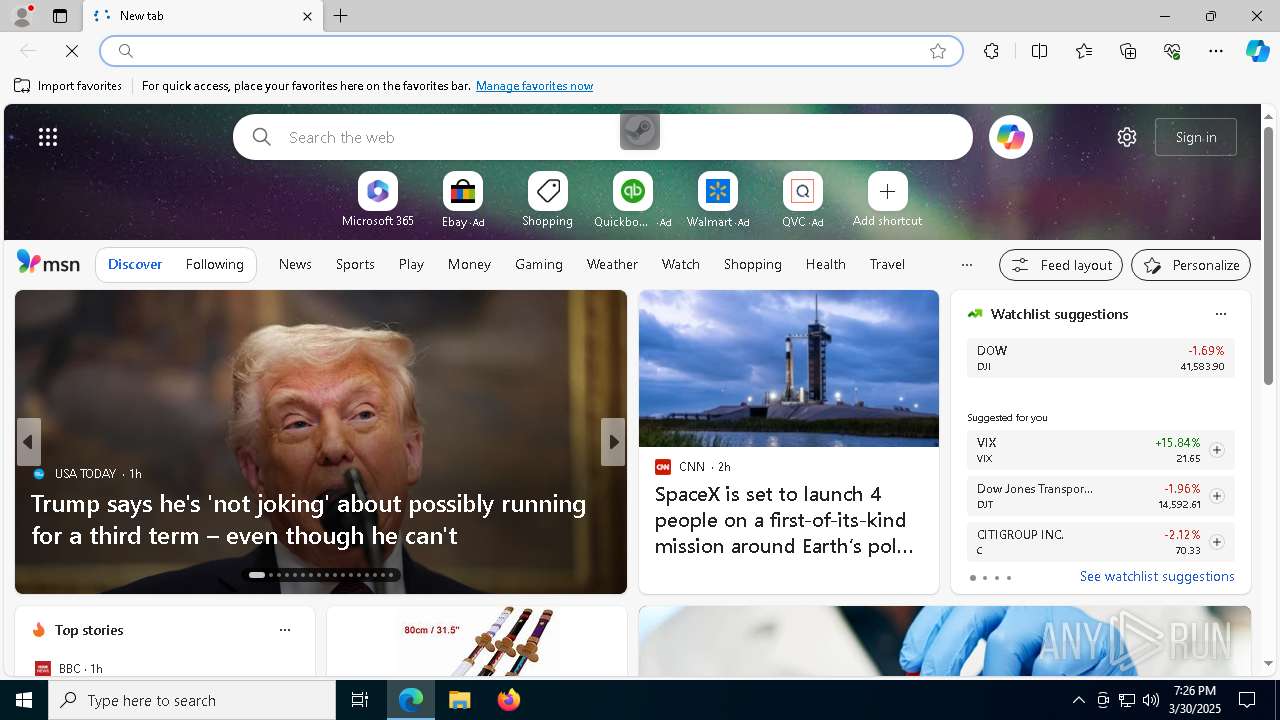Open a new tab with plus button

[340, 16]
